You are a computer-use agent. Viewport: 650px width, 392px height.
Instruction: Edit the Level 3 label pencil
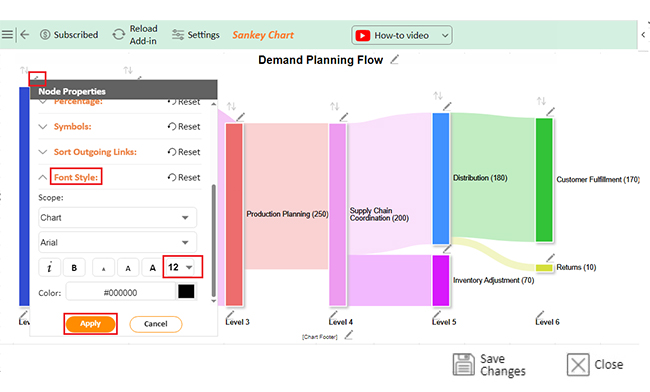point(230,314)
